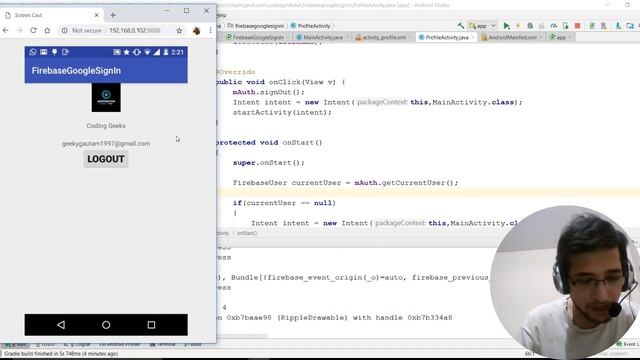Click the browser forward arrow
The width and height of the screenshot is (640, 360).
[x=19, y=30]
